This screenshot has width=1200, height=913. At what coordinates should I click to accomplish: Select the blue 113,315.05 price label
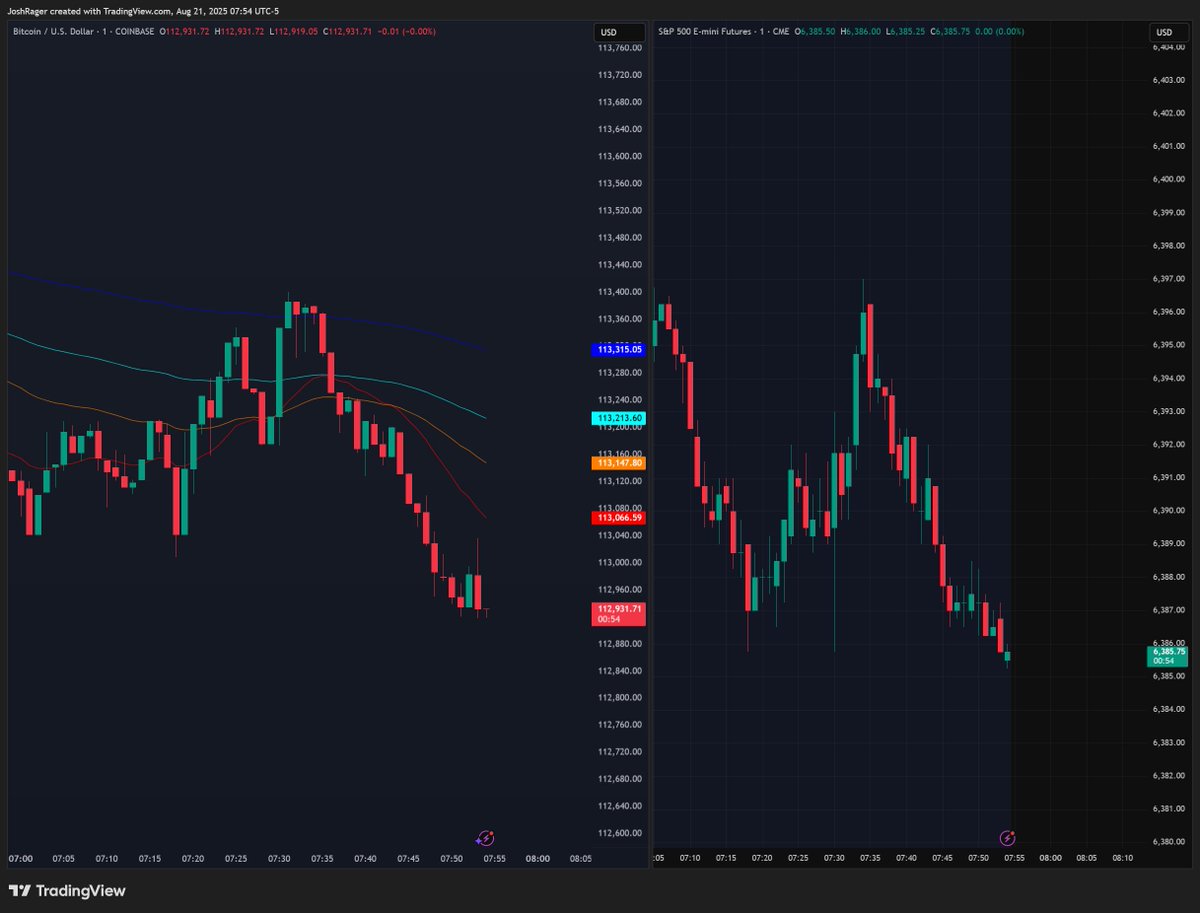620,350
